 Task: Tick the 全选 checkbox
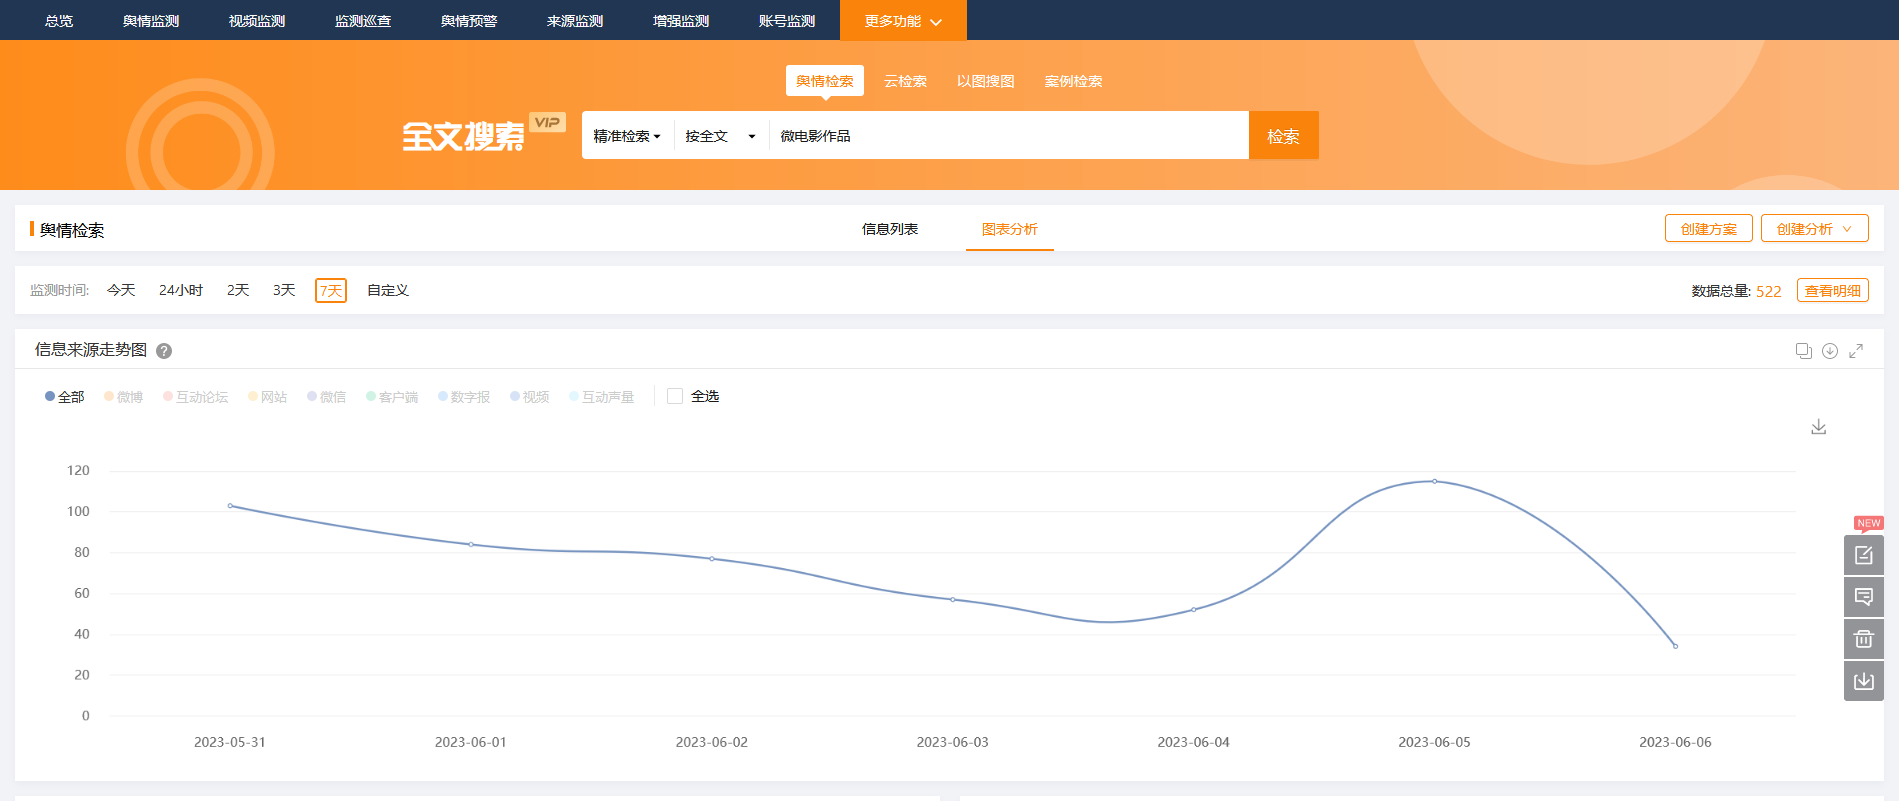(x=675, y=396)
